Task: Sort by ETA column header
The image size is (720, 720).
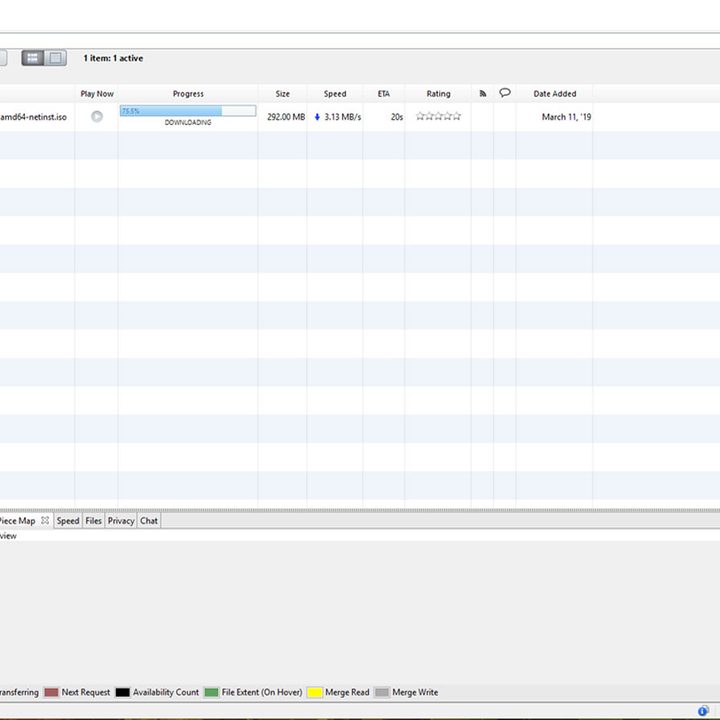Action: [x=383, y=94]
